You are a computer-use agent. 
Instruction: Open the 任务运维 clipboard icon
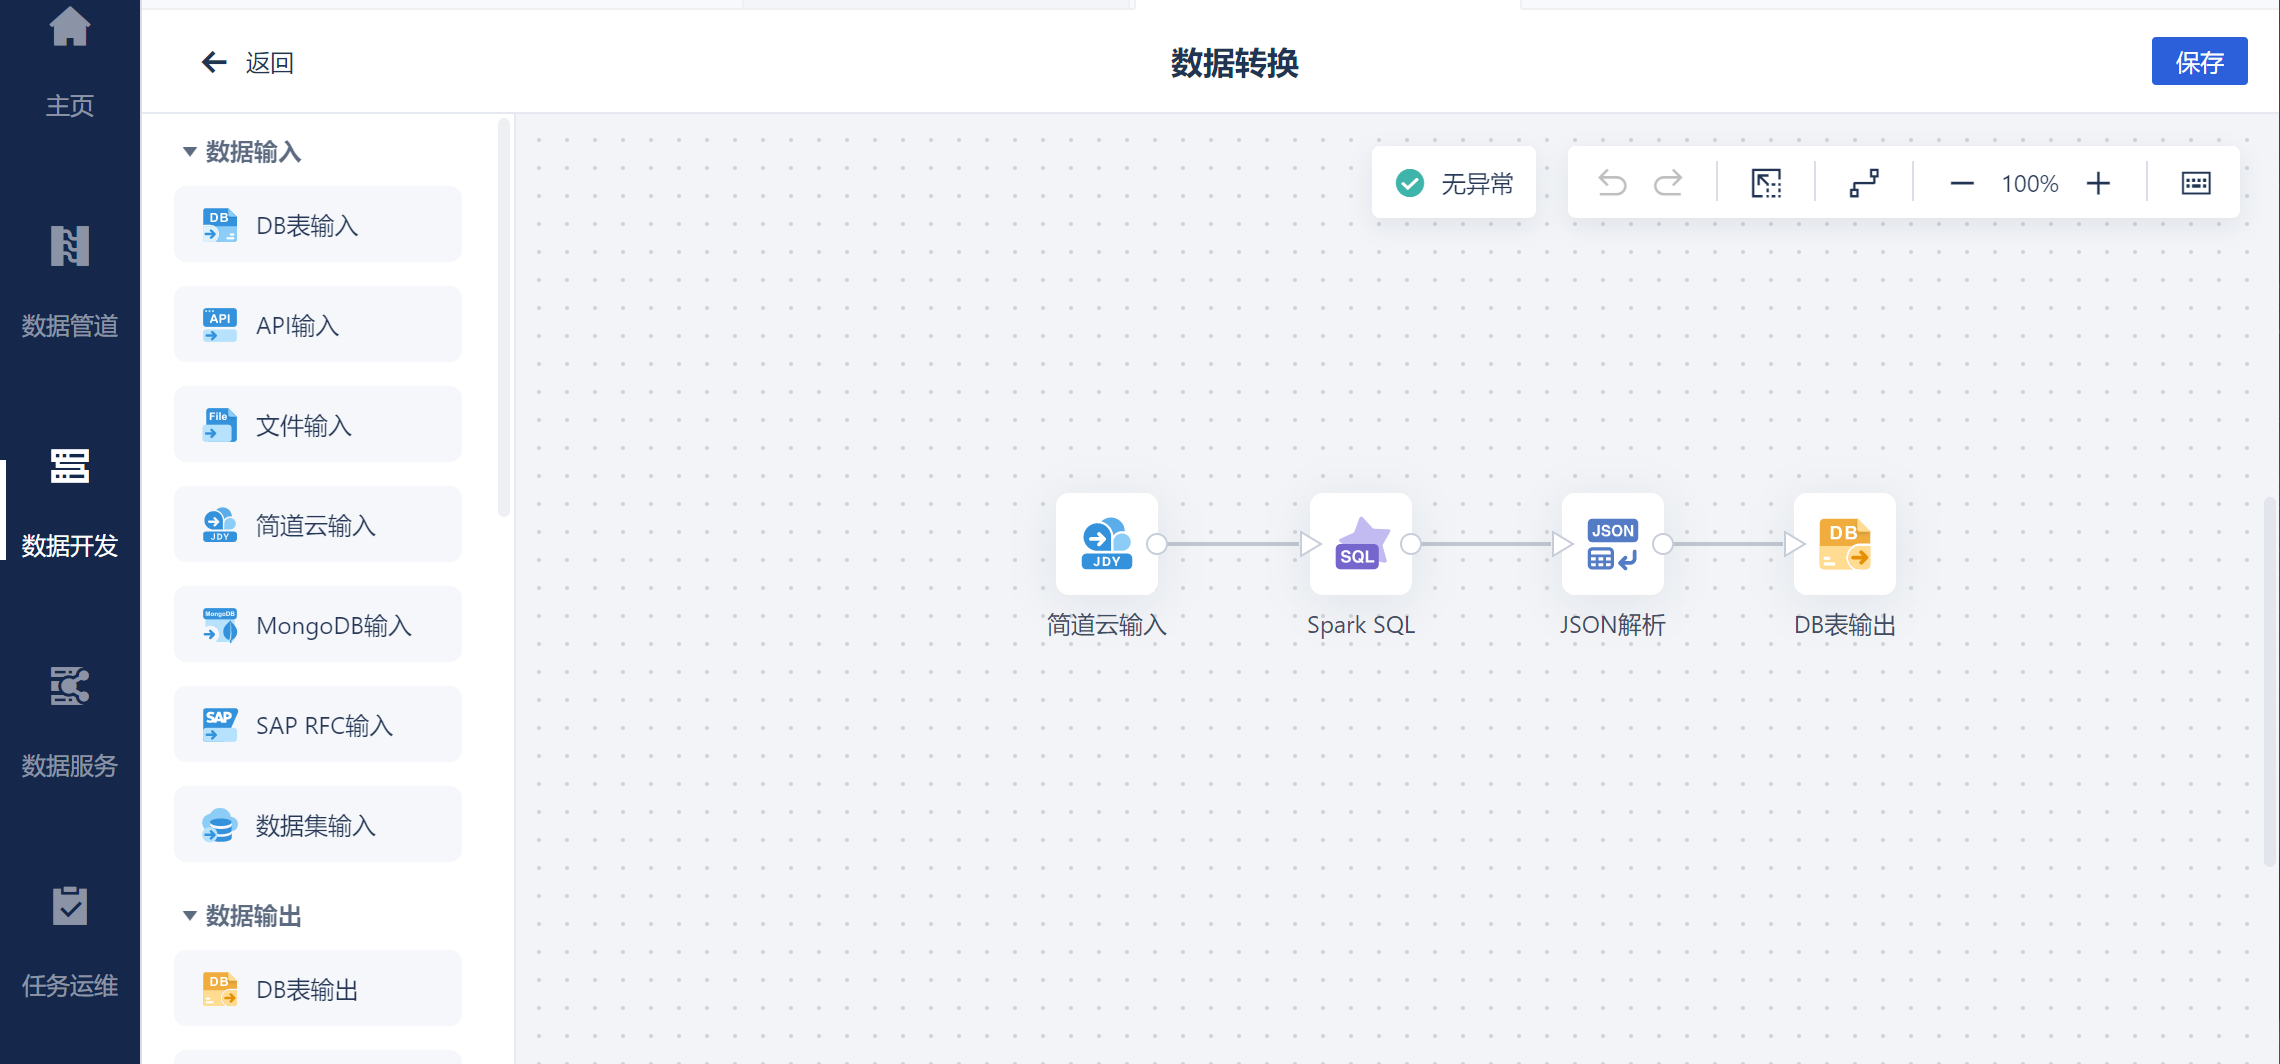coord(70,906)
